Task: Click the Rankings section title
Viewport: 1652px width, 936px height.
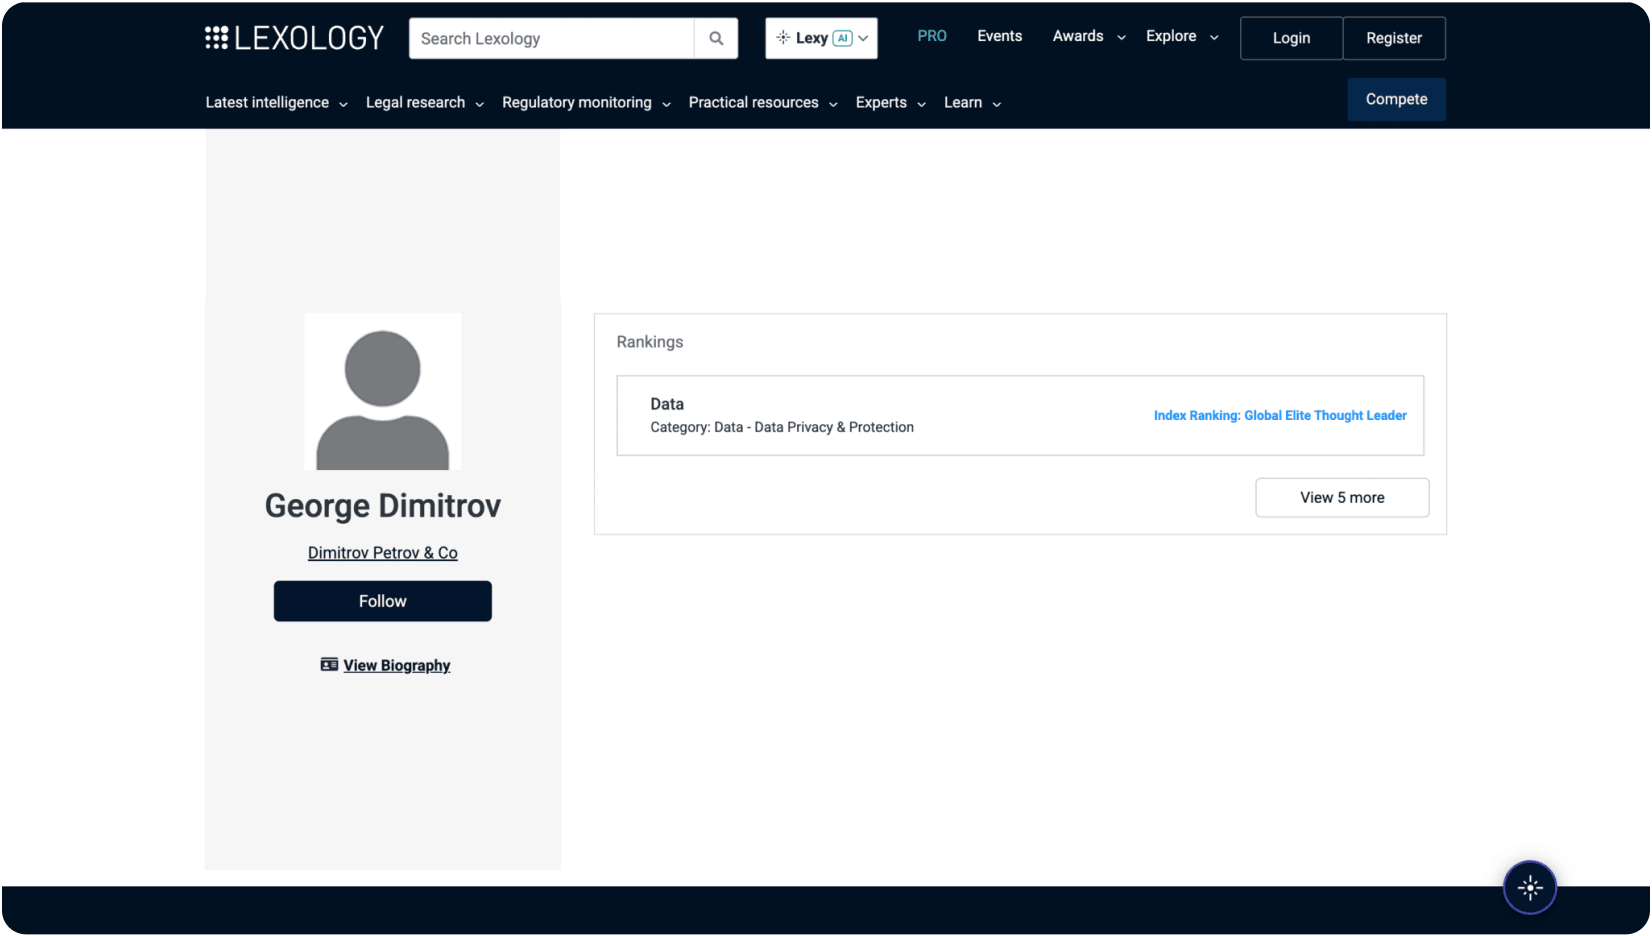Action: (650, 342)
